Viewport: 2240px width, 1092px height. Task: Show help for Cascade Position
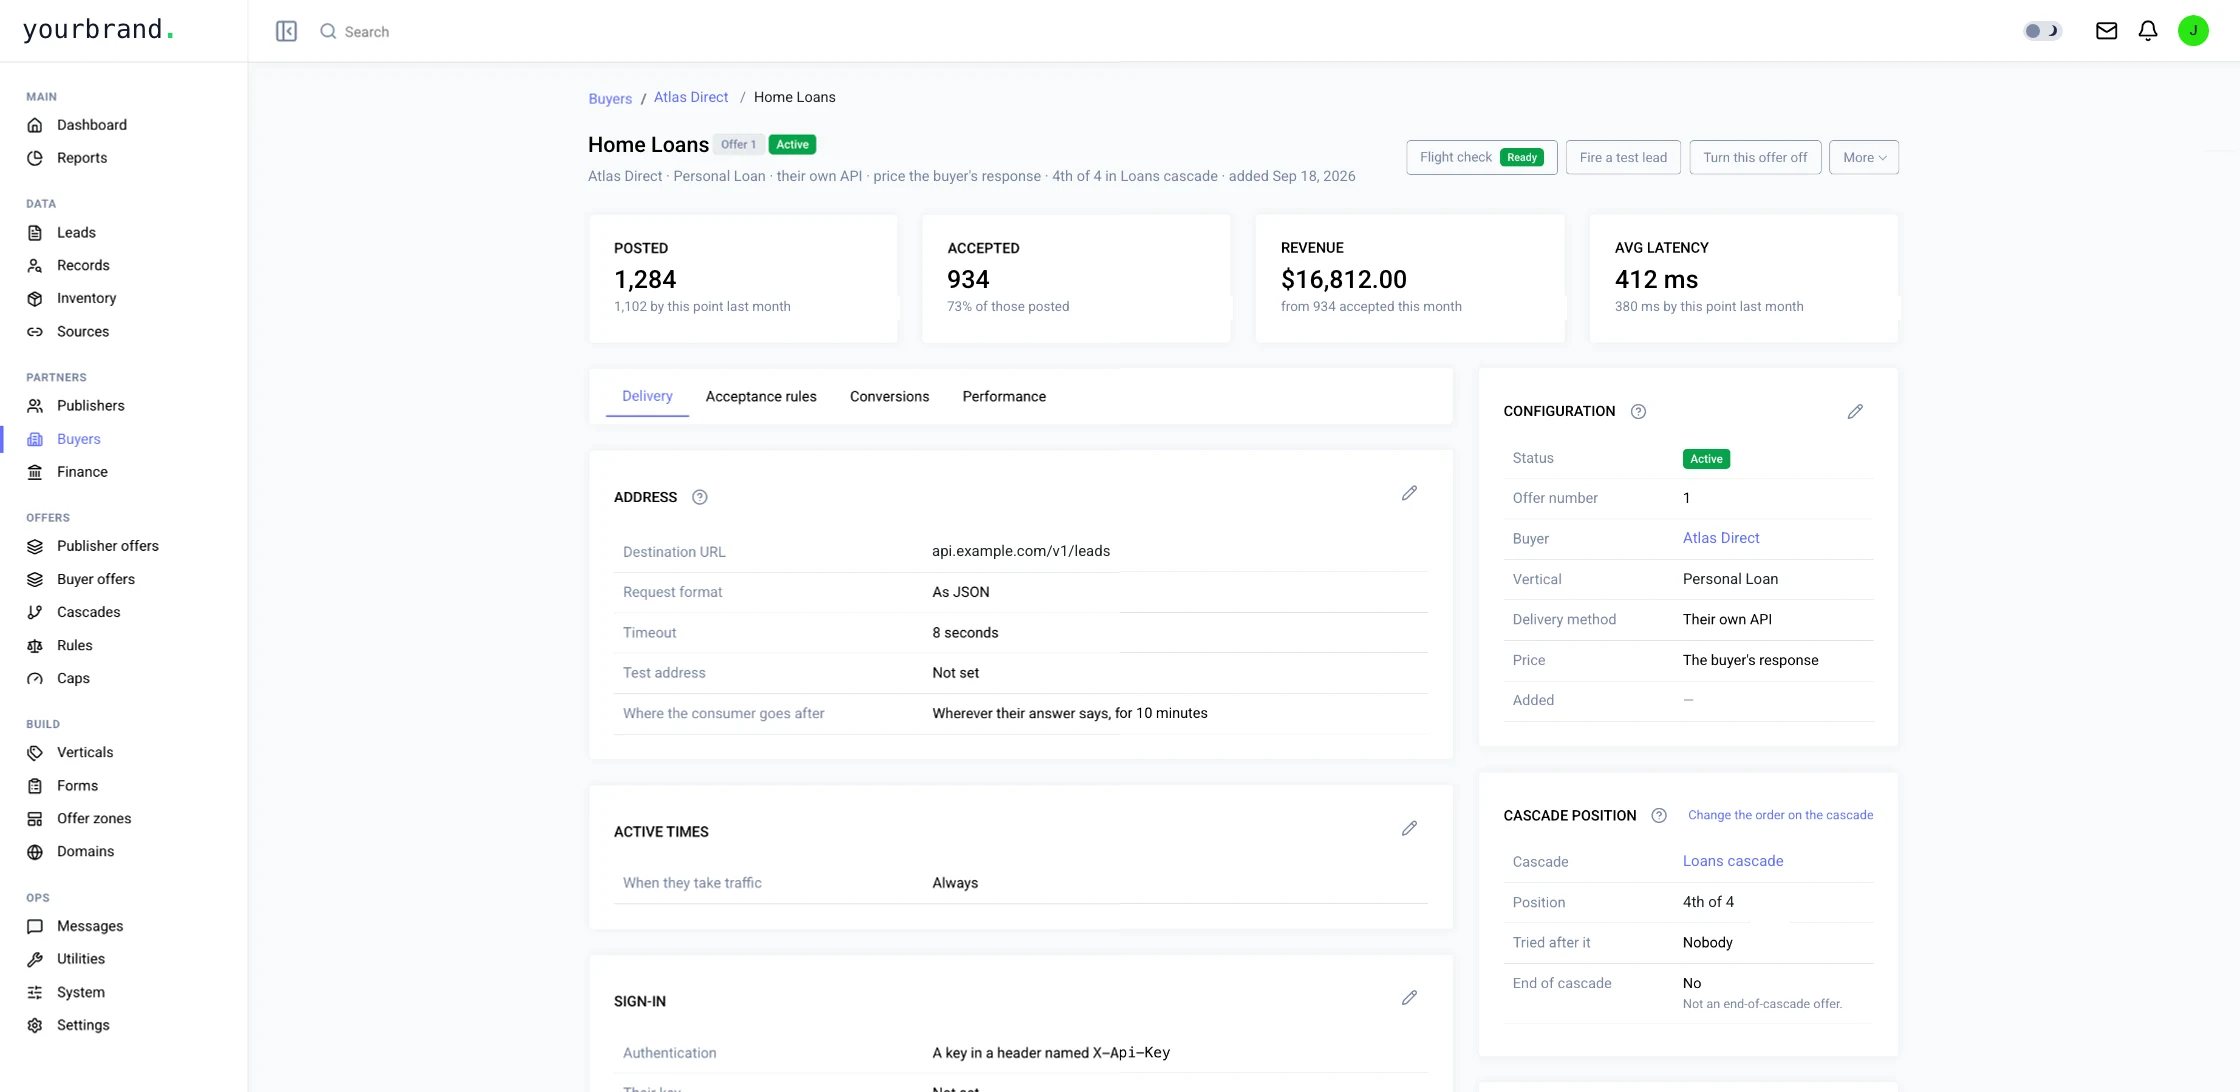tap(1659, 816)
